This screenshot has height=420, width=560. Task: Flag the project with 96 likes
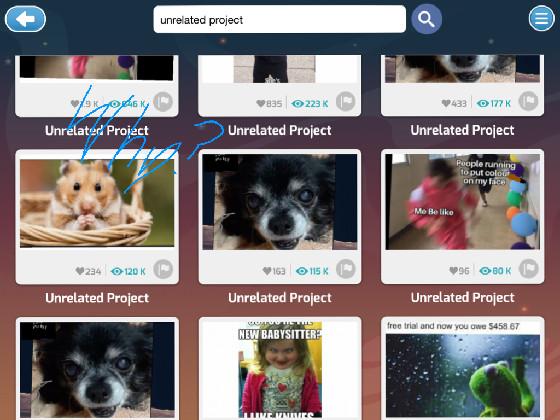coord(529,269)
